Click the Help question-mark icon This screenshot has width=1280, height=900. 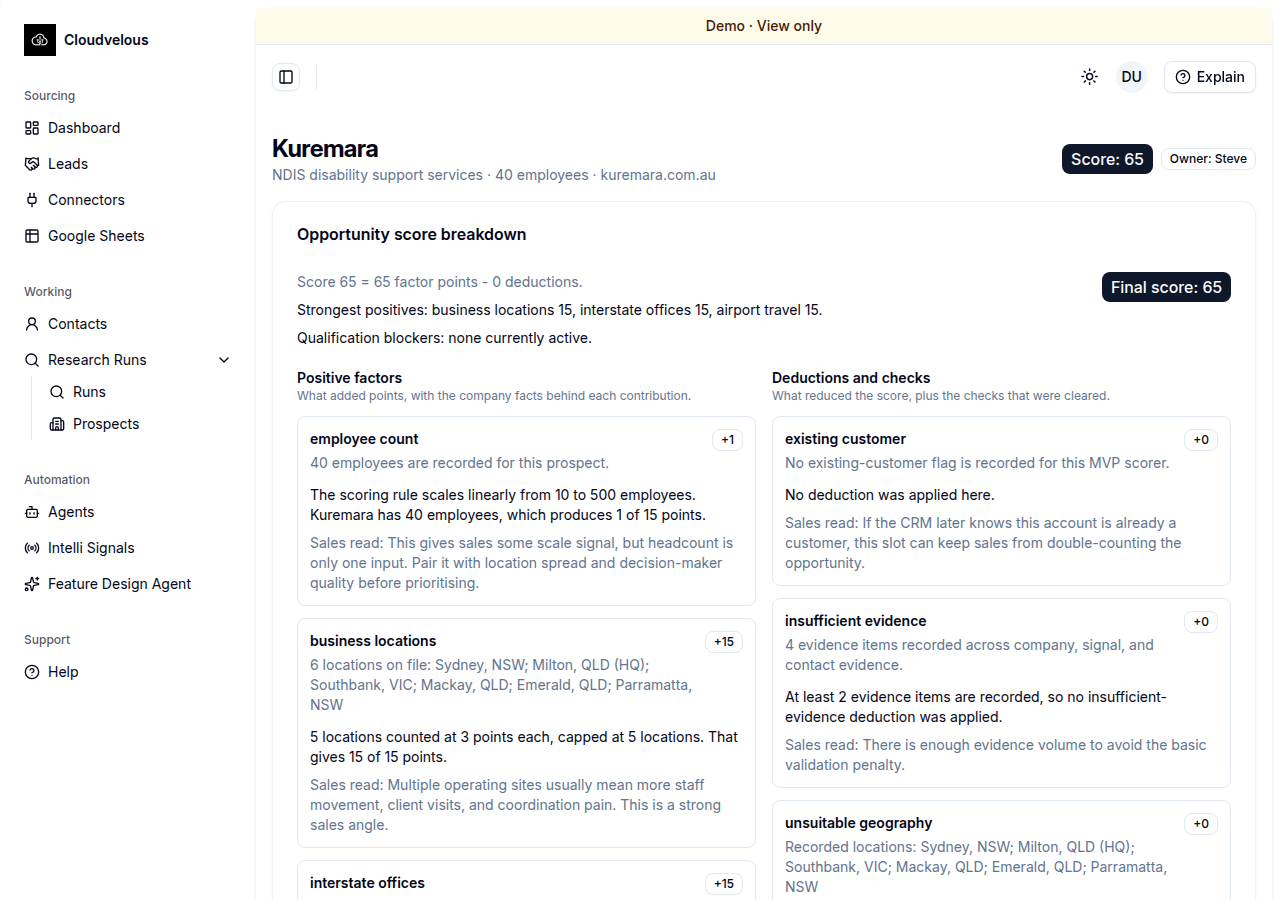pyautogui.click(x=32, y=672)
